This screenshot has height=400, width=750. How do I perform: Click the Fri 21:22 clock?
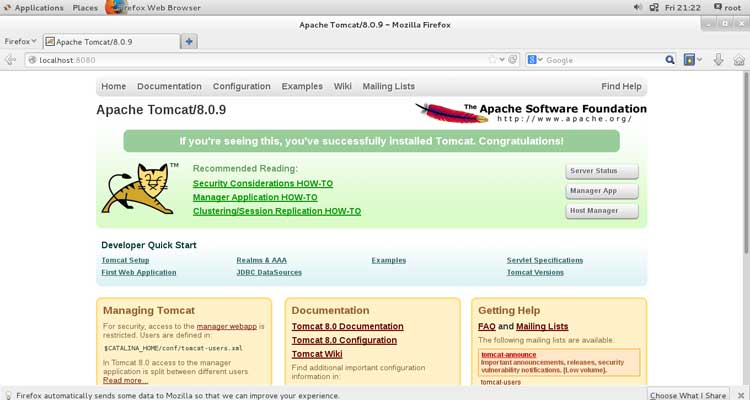point(683,8)
